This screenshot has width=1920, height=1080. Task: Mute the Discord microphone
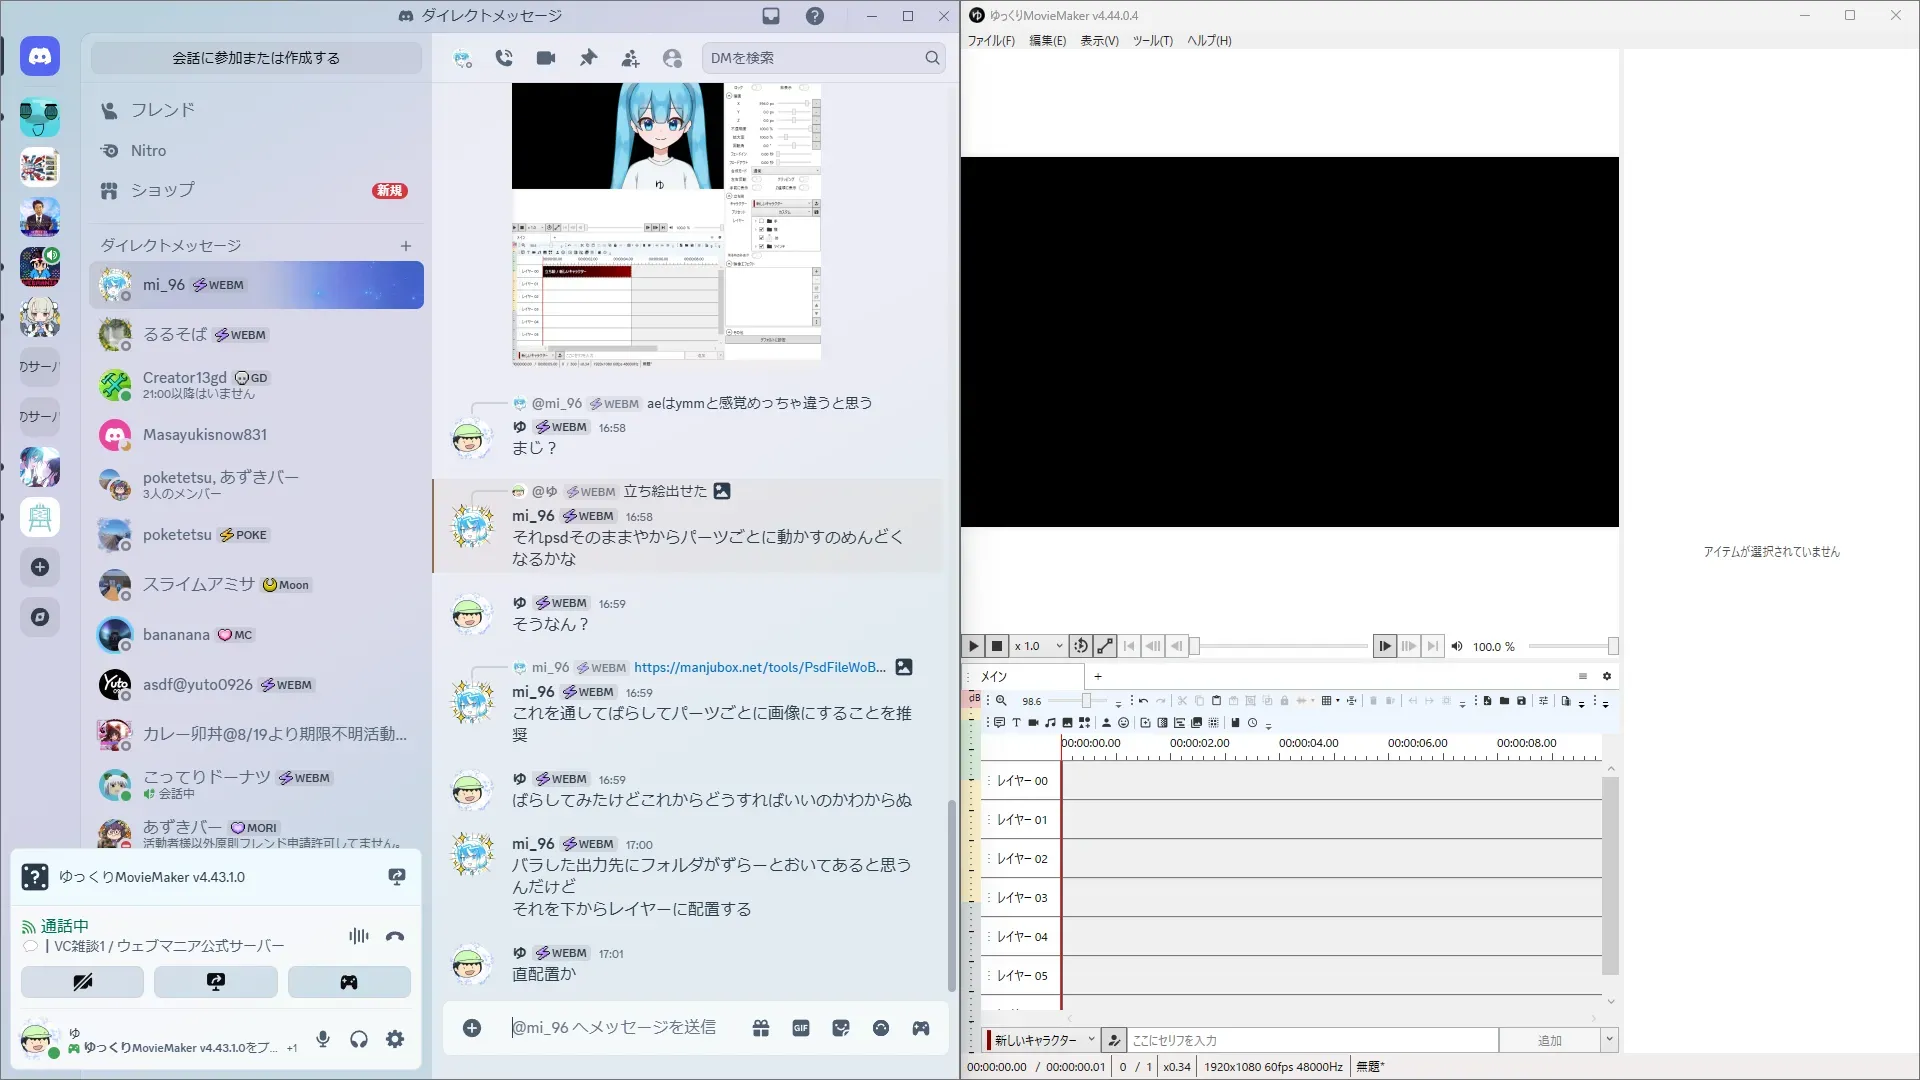[x=323, y=1040]
